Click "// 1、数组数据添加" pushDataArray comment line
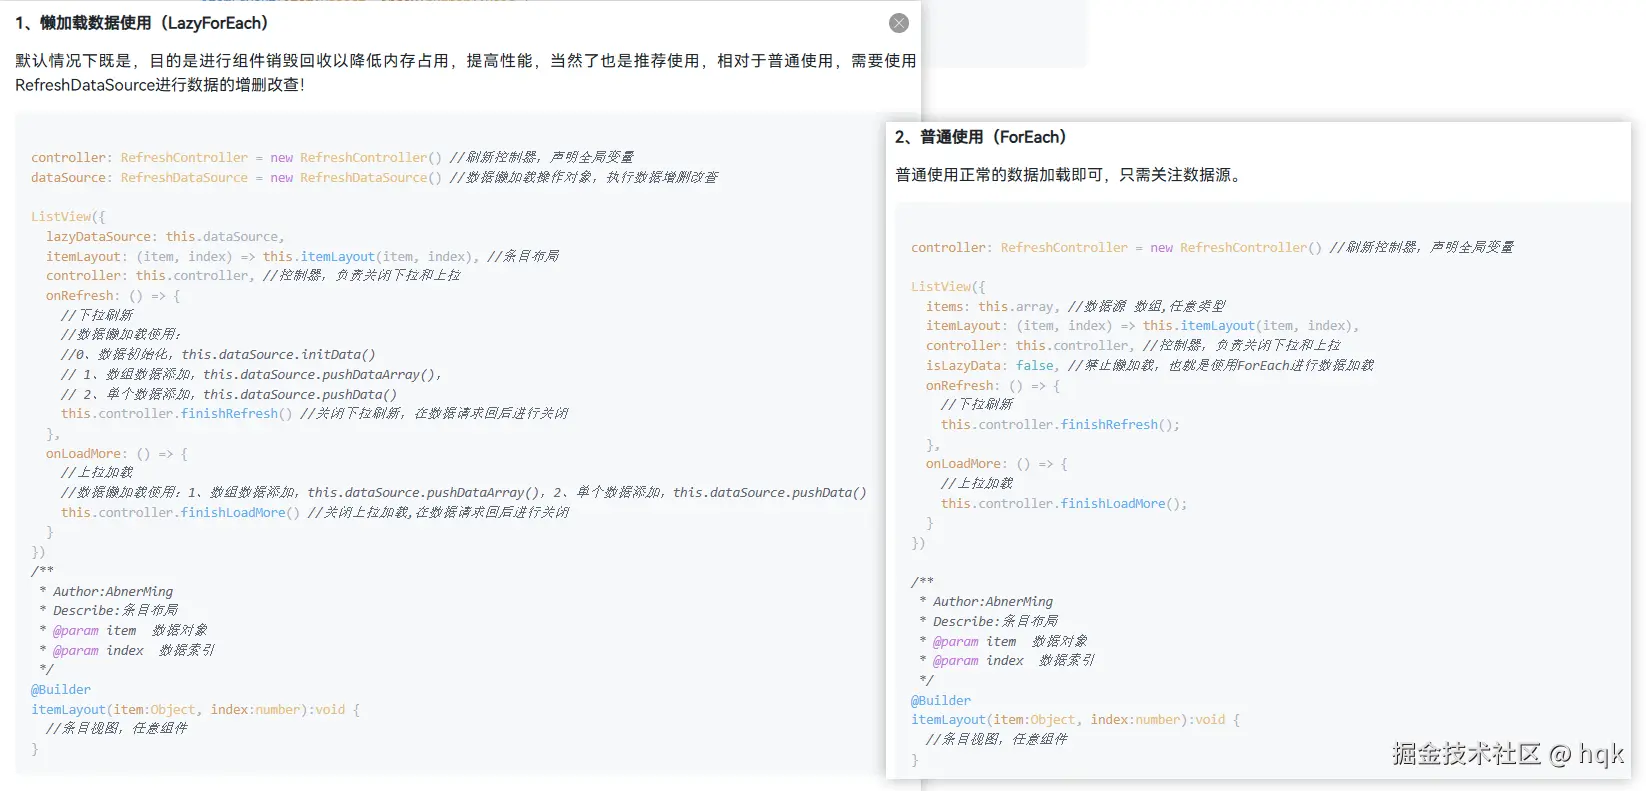Viewport: 1646px width, 791px height. (x=251, y=375)
